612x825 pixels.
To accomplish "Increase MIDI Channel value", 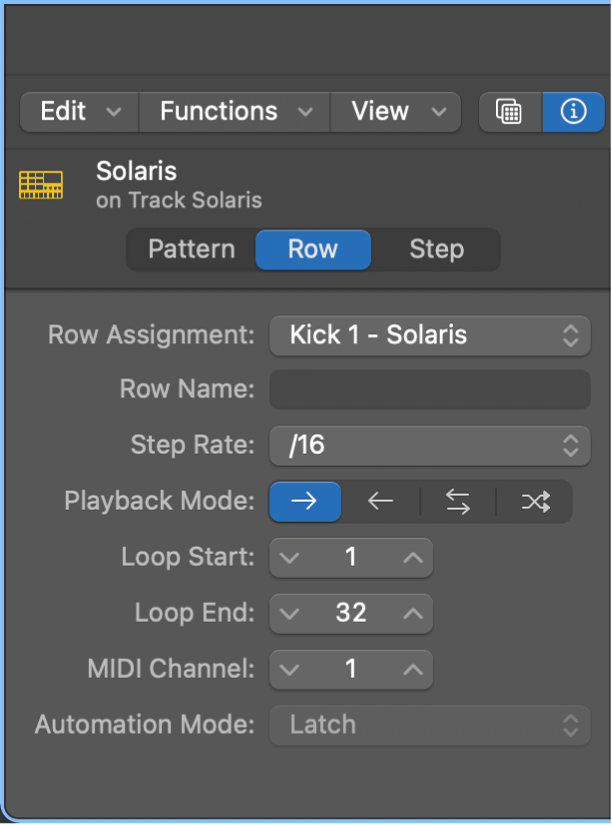I will (413, 670).
